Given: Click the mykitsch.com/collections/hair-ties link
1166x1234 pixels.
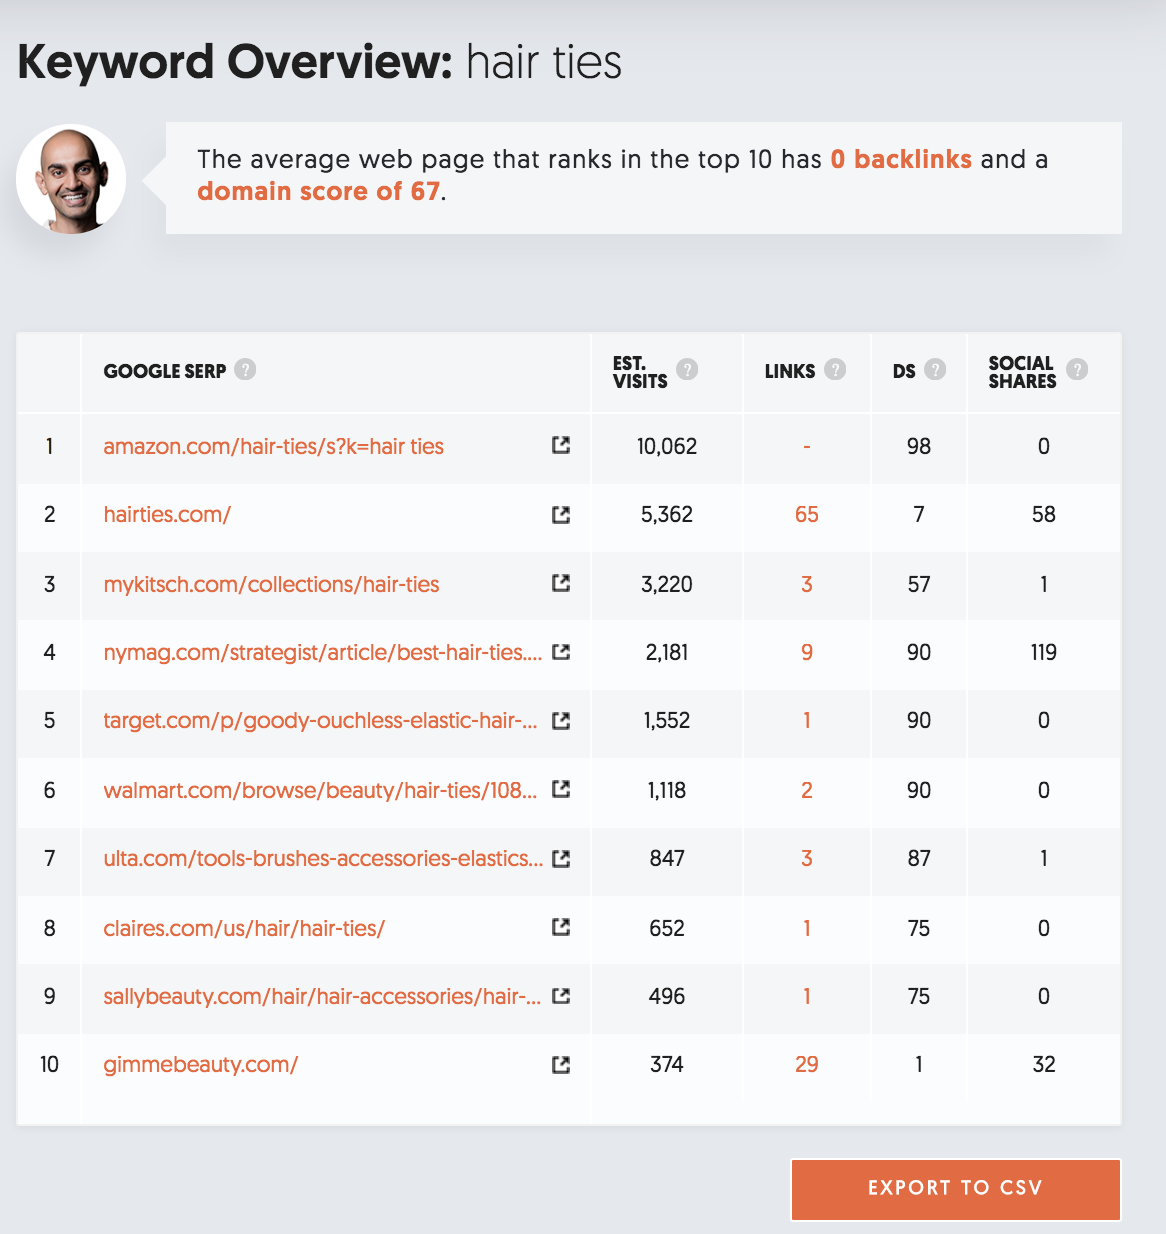Looking at the screenshot, I should tap(271, 584).
